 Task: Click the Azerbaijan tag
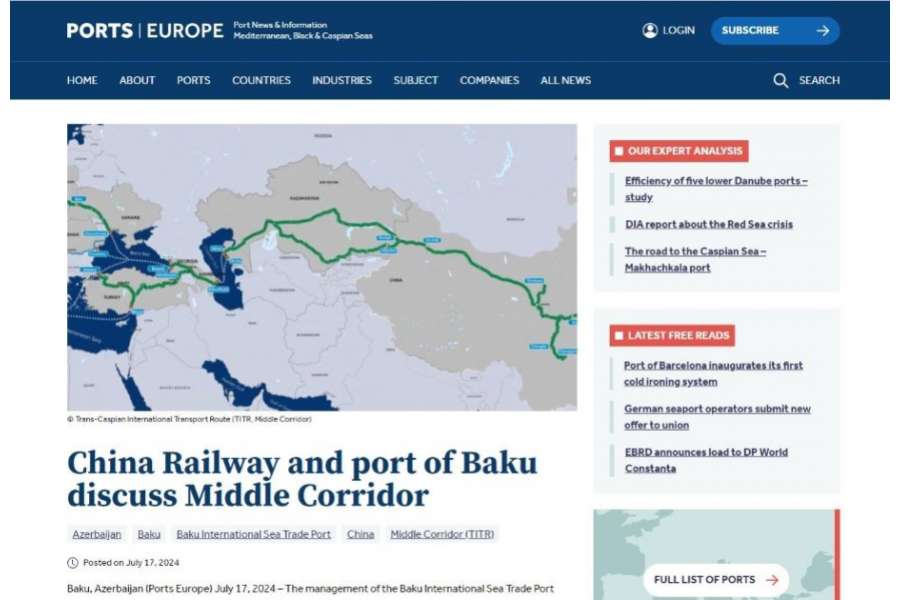coord(97,535)
